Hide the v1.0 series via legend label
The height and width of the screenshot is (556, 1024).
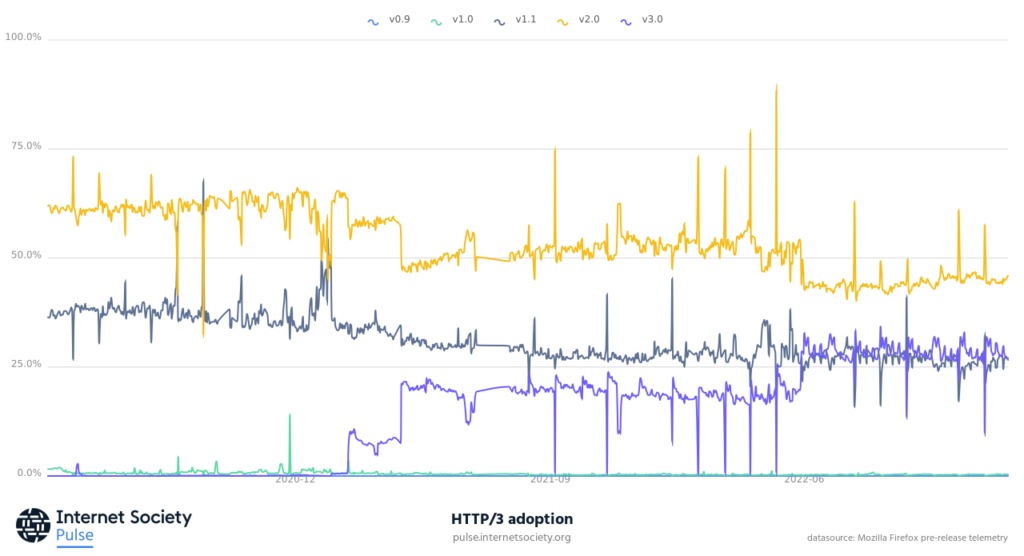pos(462,20)
